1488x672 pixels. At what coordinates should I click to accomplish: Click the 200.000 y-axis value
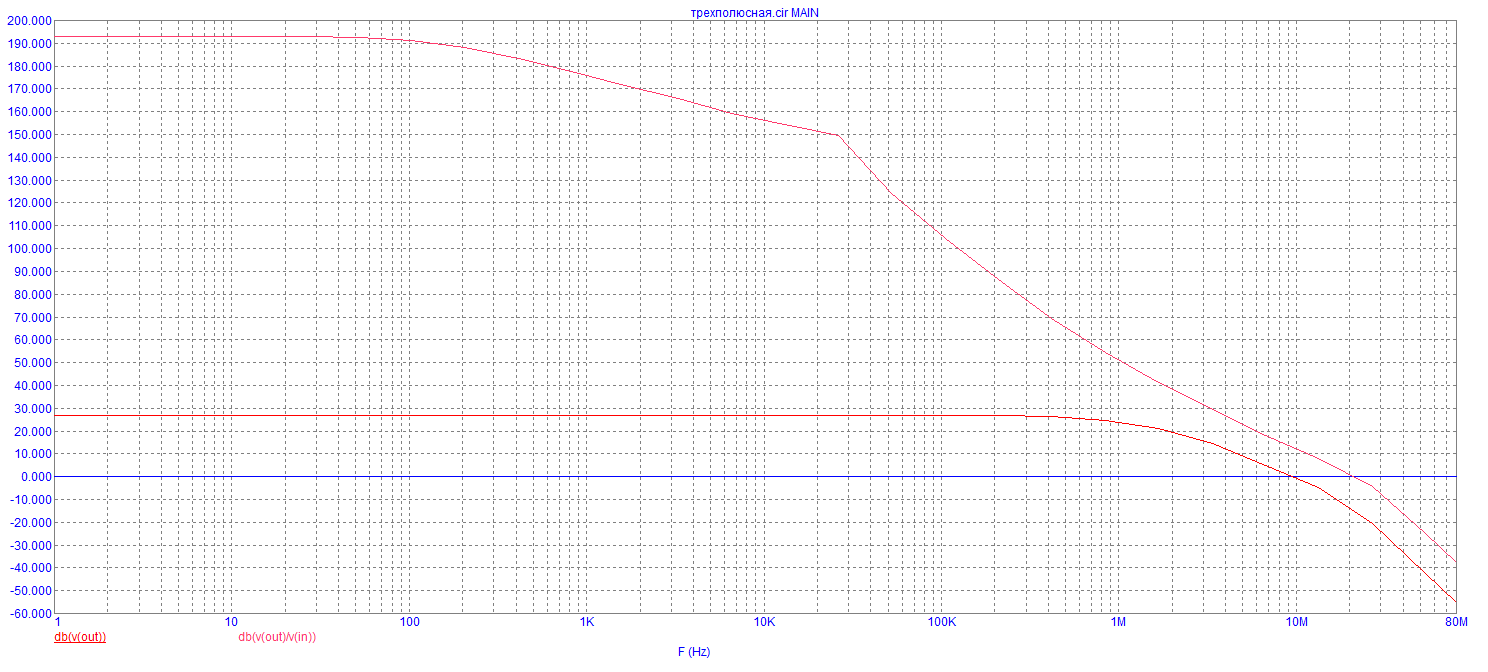tap(31, 21)
